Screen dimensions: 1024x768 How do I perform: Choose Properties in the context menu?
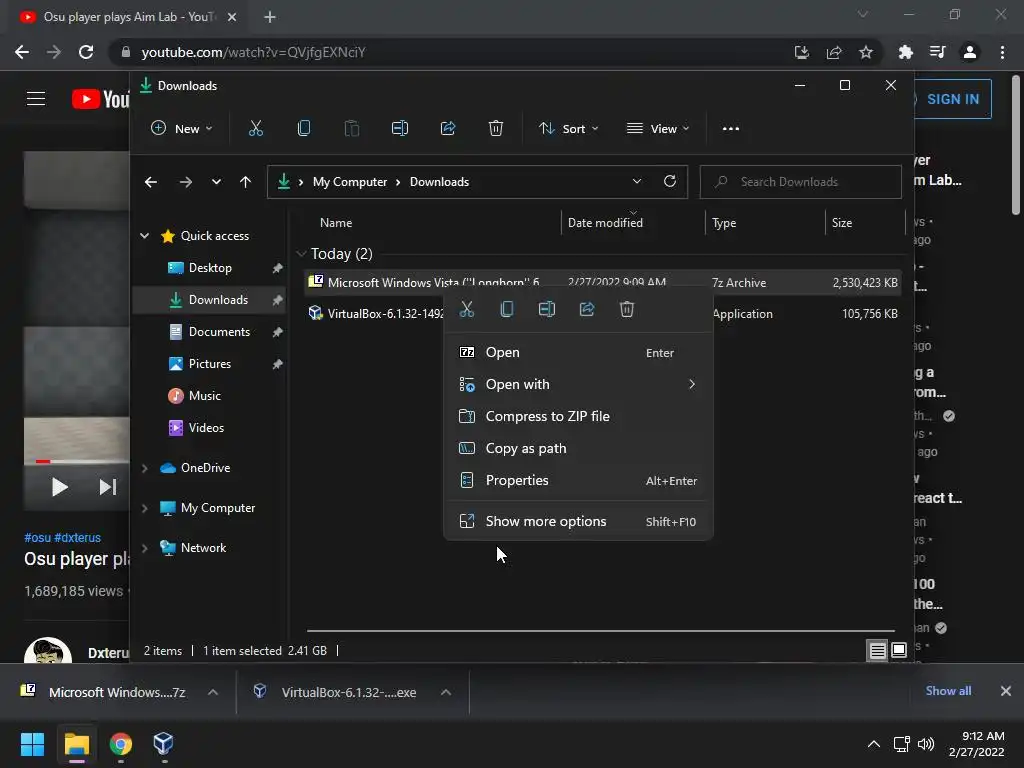(578, 481)
